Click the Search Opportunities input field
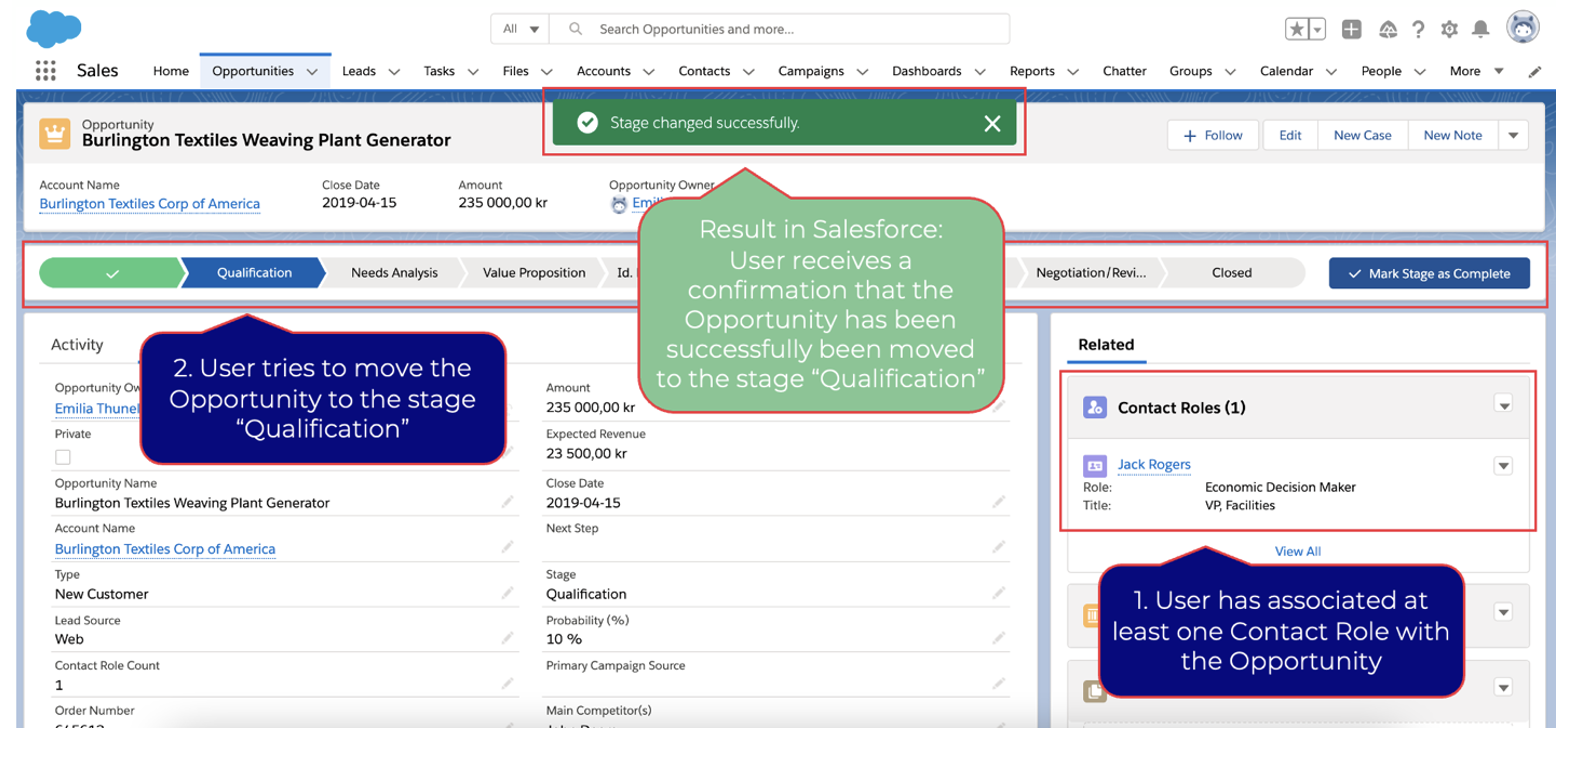Image resolution: width=1570 pixels, height=766 pixels. (x=780, y=29)
